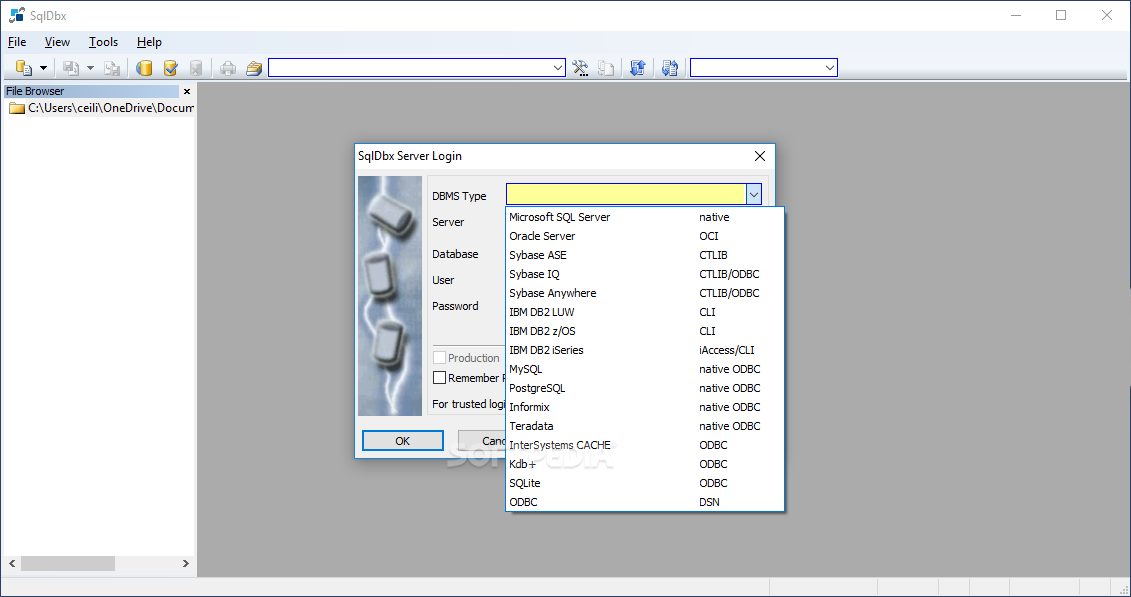Click the blue arrows with sheet icon

[669, 68]
